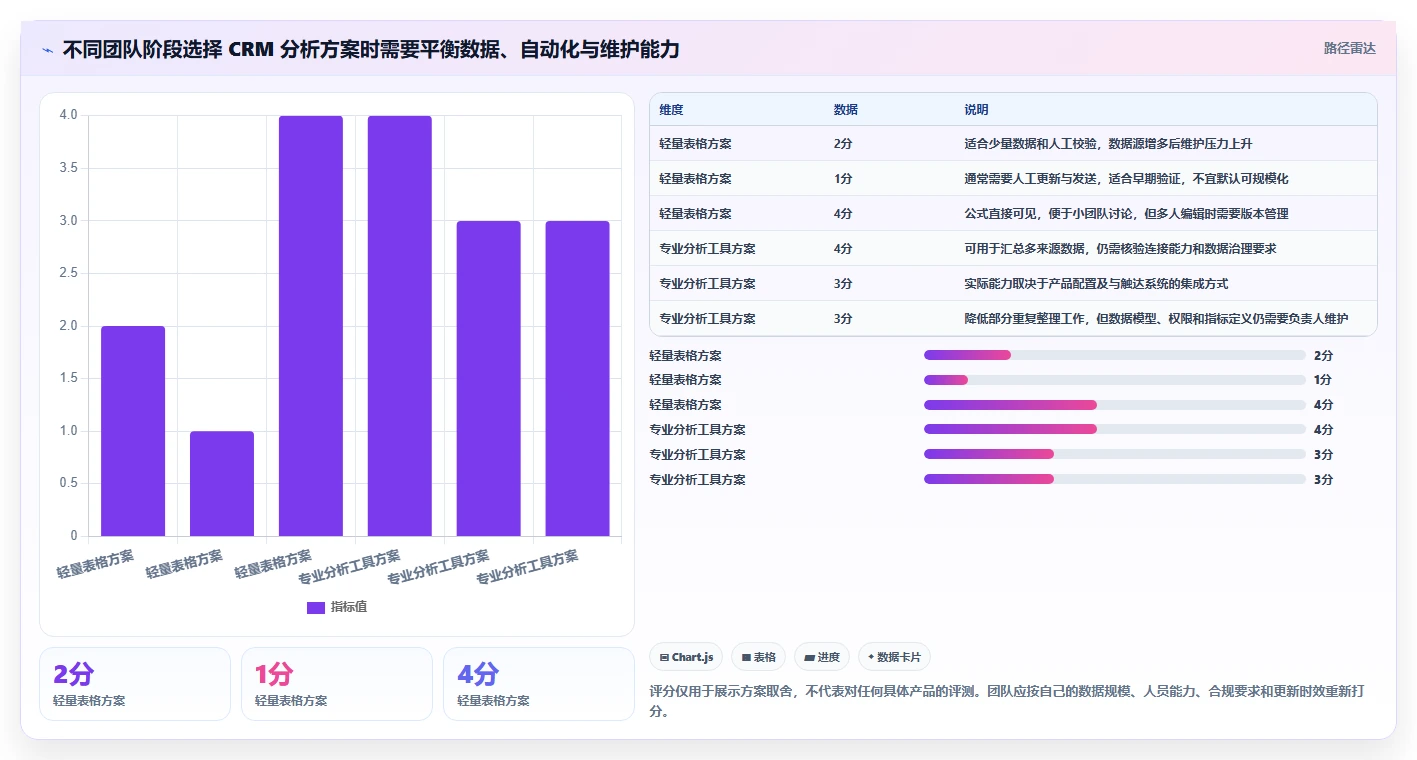Image resolution: width=1417 pixels, height=760 pixels.
Task: Click the purple legend color box
Action: pyautogui.click(x=316, y=607)
